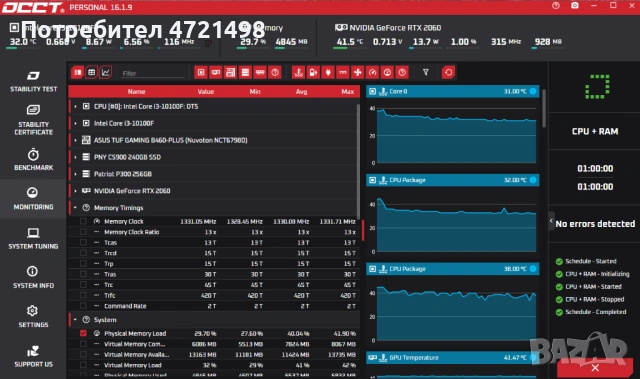Switch to graph-only monitoring view
640x379 pixels.
coord(106,73)
